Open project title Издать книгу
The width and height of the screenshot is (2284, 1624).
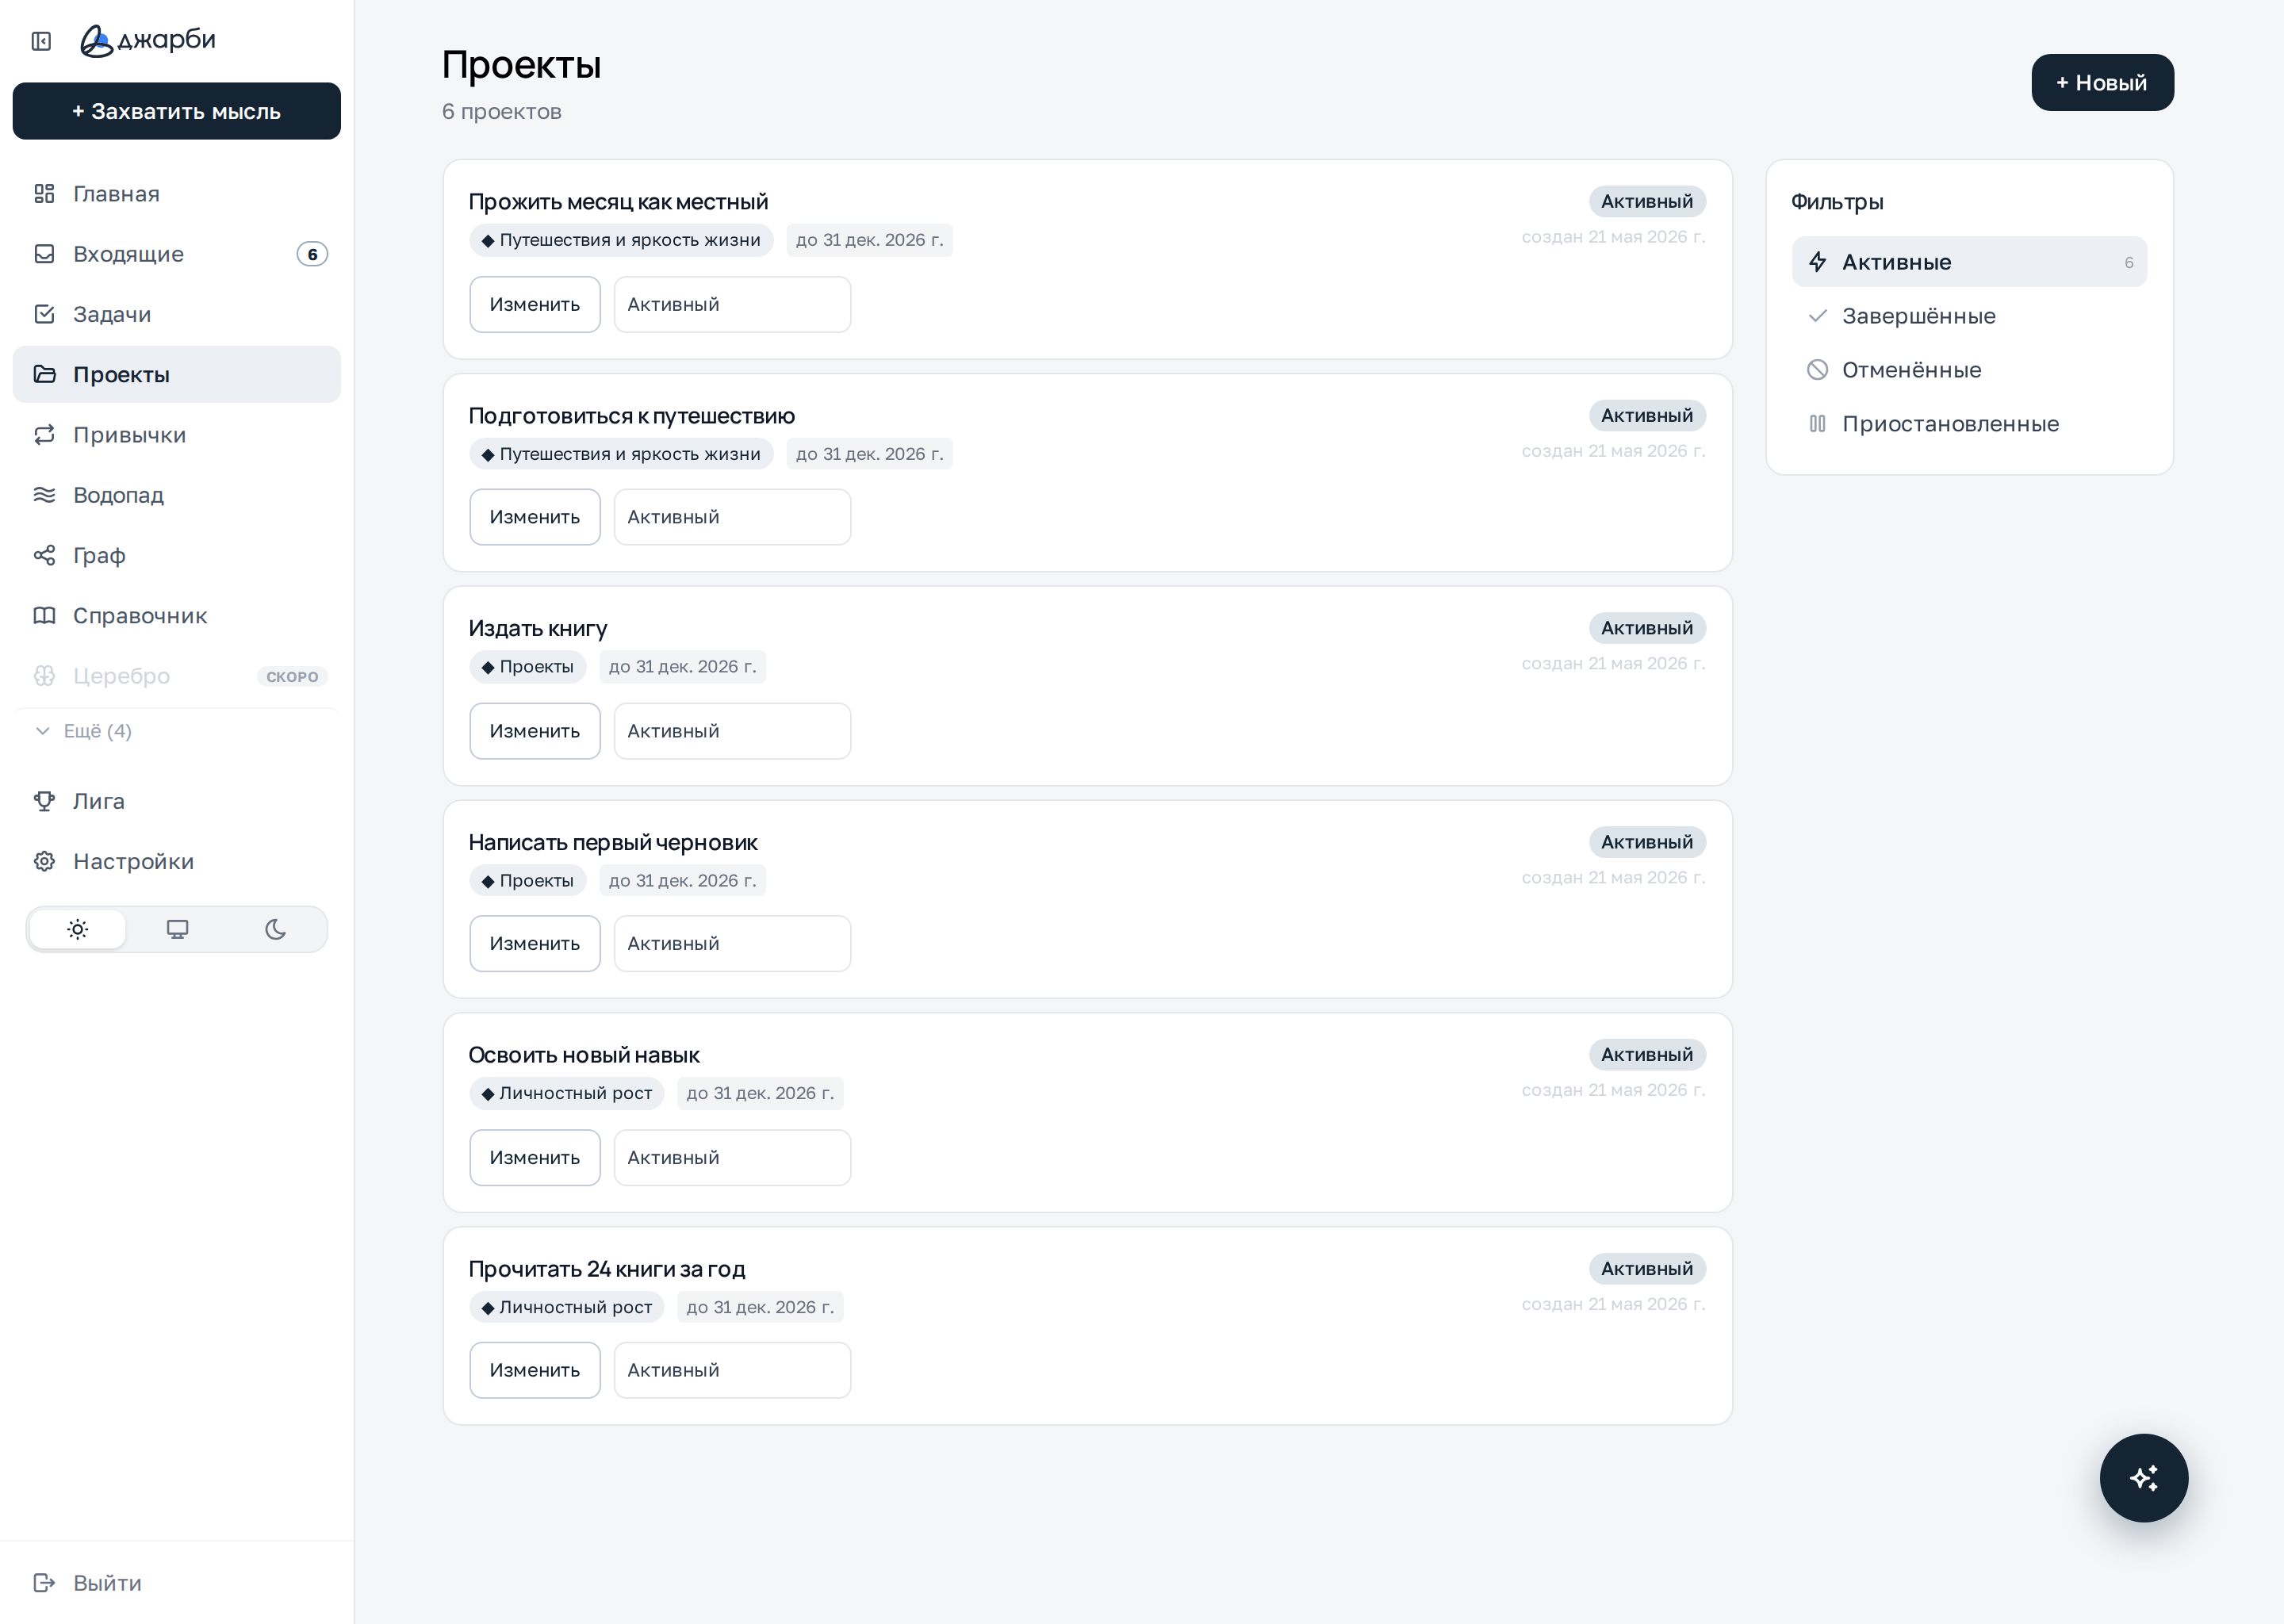(538, 628)
